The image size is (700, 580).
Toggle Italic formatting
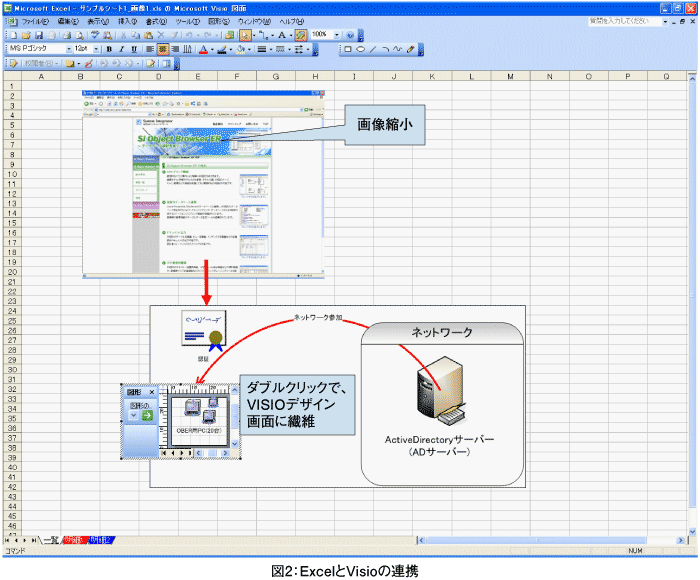point(121,50)
